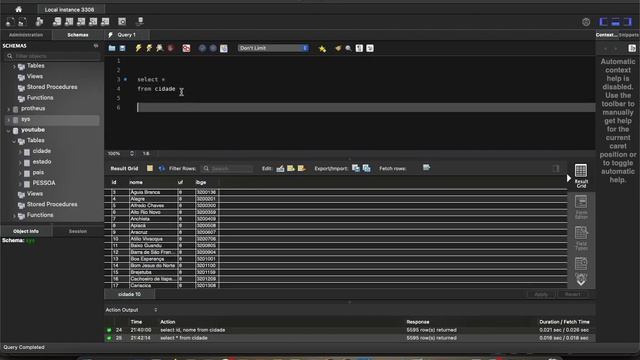
Task: Save snippet with the star icon
Action: click(322, 49)
